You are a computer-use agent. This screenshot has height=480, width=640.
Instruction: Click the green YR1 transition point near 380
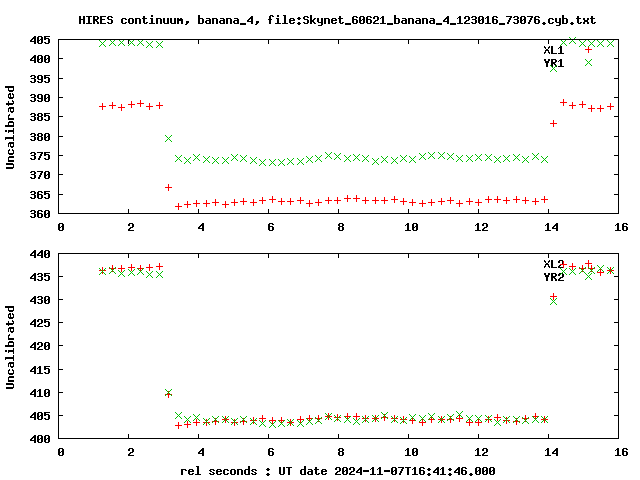(x=168, y=139)
